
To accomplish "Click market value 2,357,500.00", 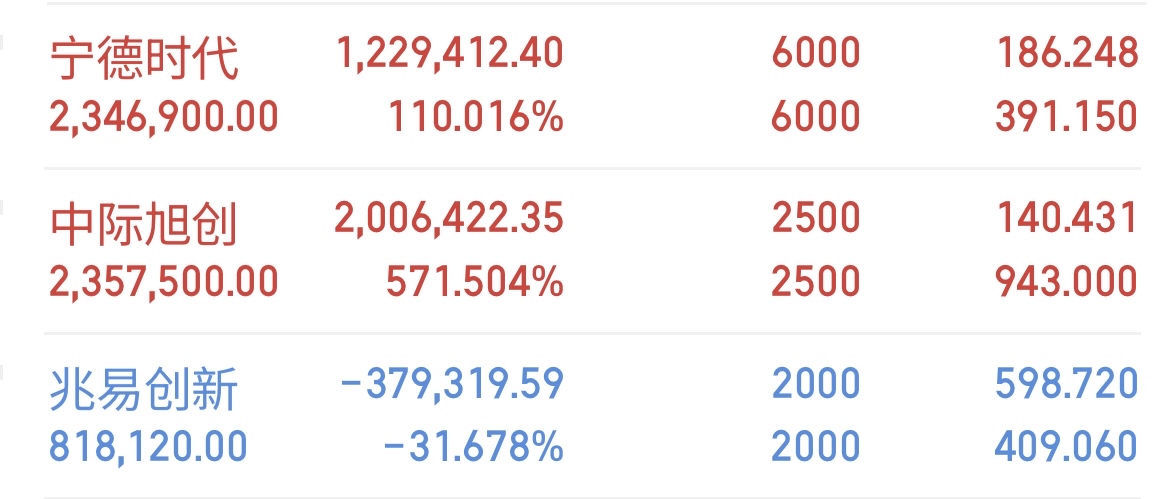I will (x=163, y=282).
